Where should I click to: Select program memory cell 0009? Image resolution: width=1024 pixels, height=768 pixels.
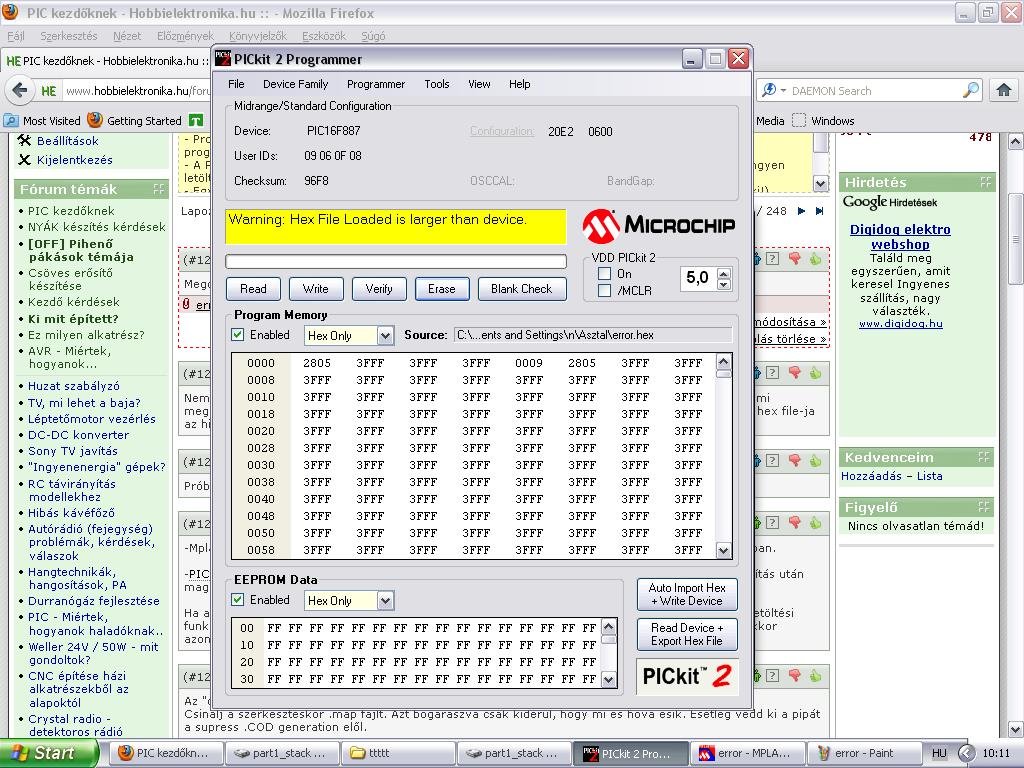coord(529,363)
